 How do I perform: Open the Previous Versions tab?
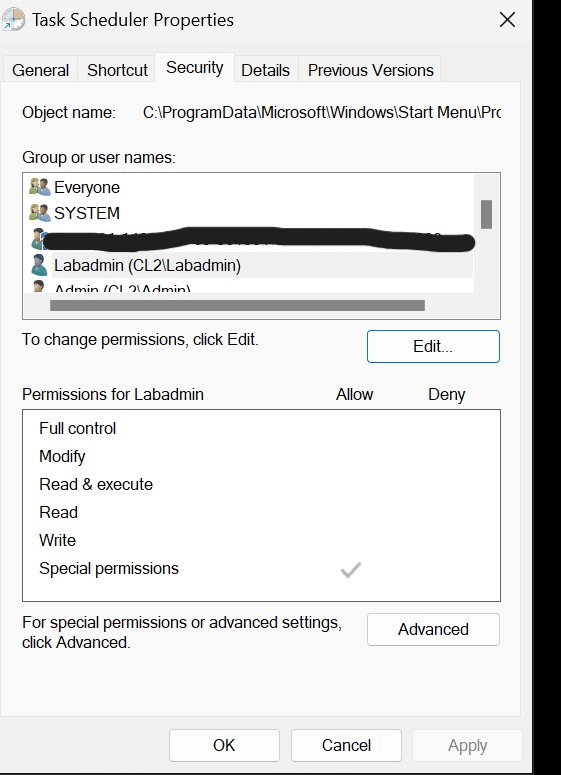370,70
